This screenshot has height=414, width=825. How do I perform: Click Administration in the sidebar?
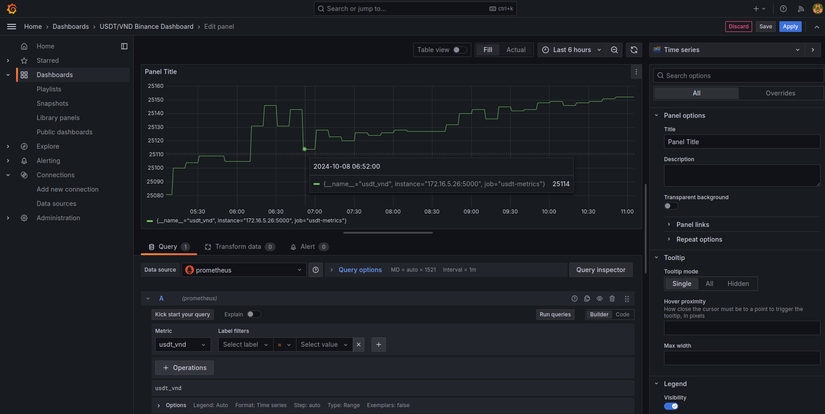pyautogui.click(x=58, y=218)
